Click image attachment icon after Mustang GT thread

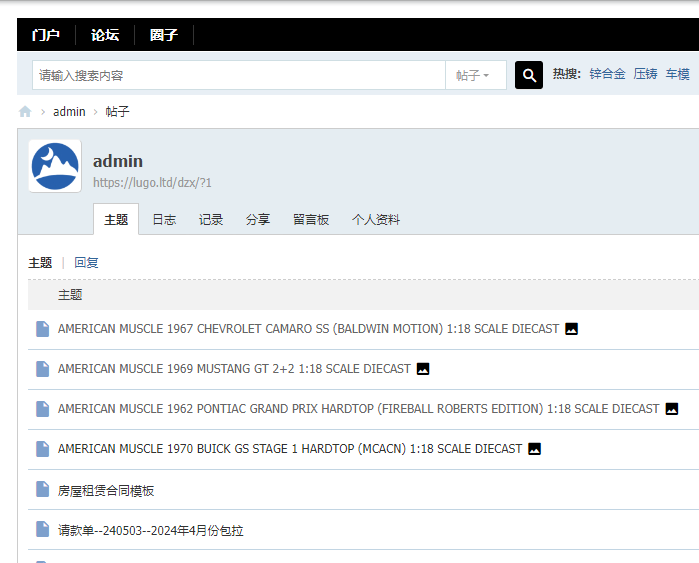click(x=423, y=369)
